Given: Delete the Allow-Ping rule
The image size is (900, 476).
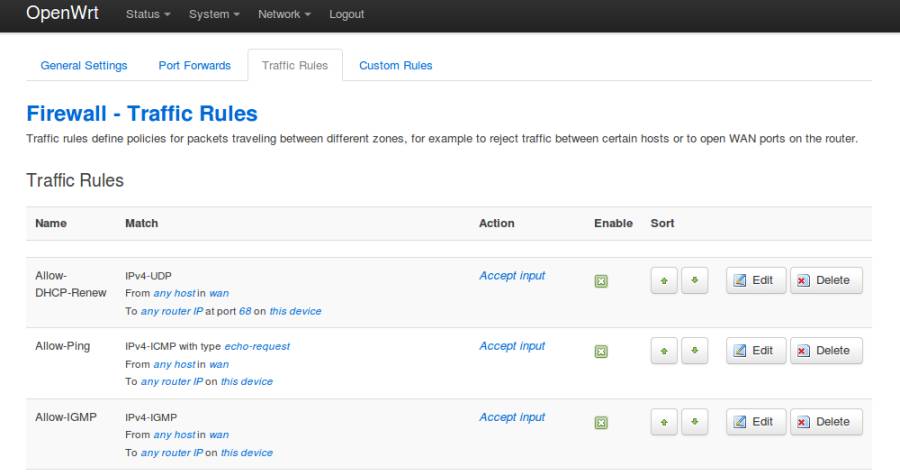Looking at the screenshot, I should point(826,351).
